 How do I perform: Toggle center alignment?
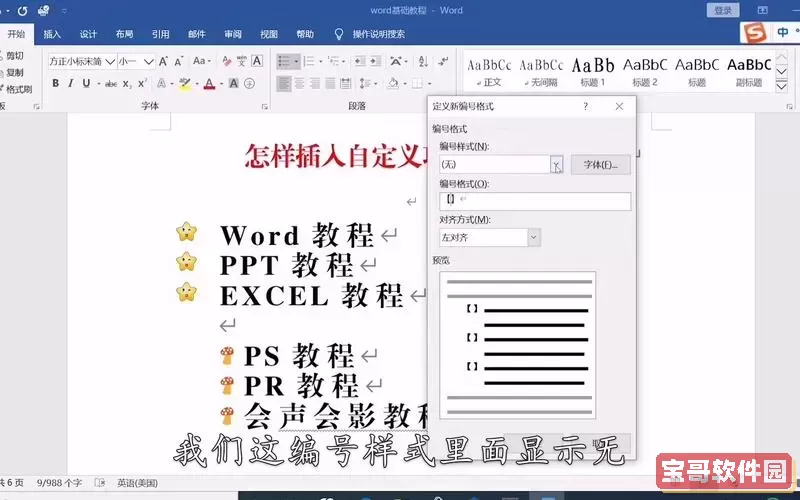299,83
